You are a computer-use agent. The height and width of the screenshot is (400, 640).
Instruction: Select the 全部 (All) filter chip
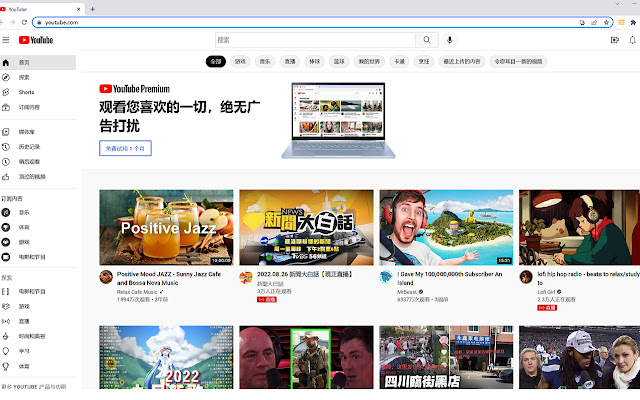pyautogui.click(x=216, y=62)
